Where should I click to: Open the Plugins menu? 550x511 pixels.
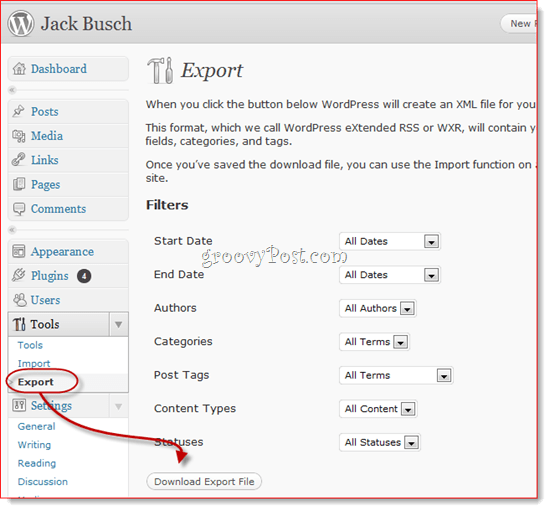[68, 276]
